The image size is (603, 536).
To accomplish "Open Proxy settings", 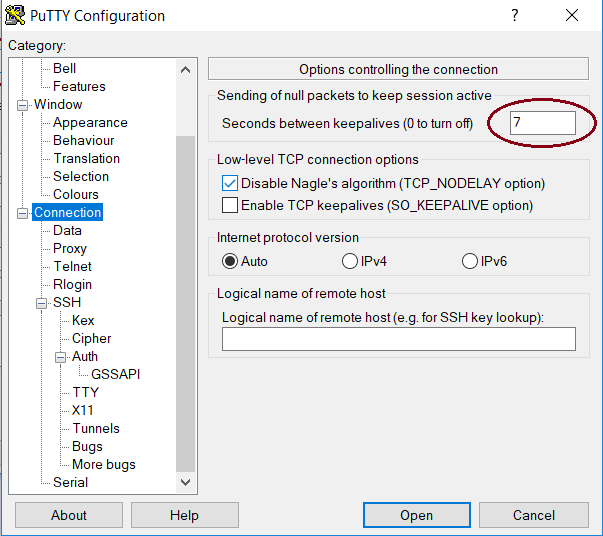I will point(70,249).
